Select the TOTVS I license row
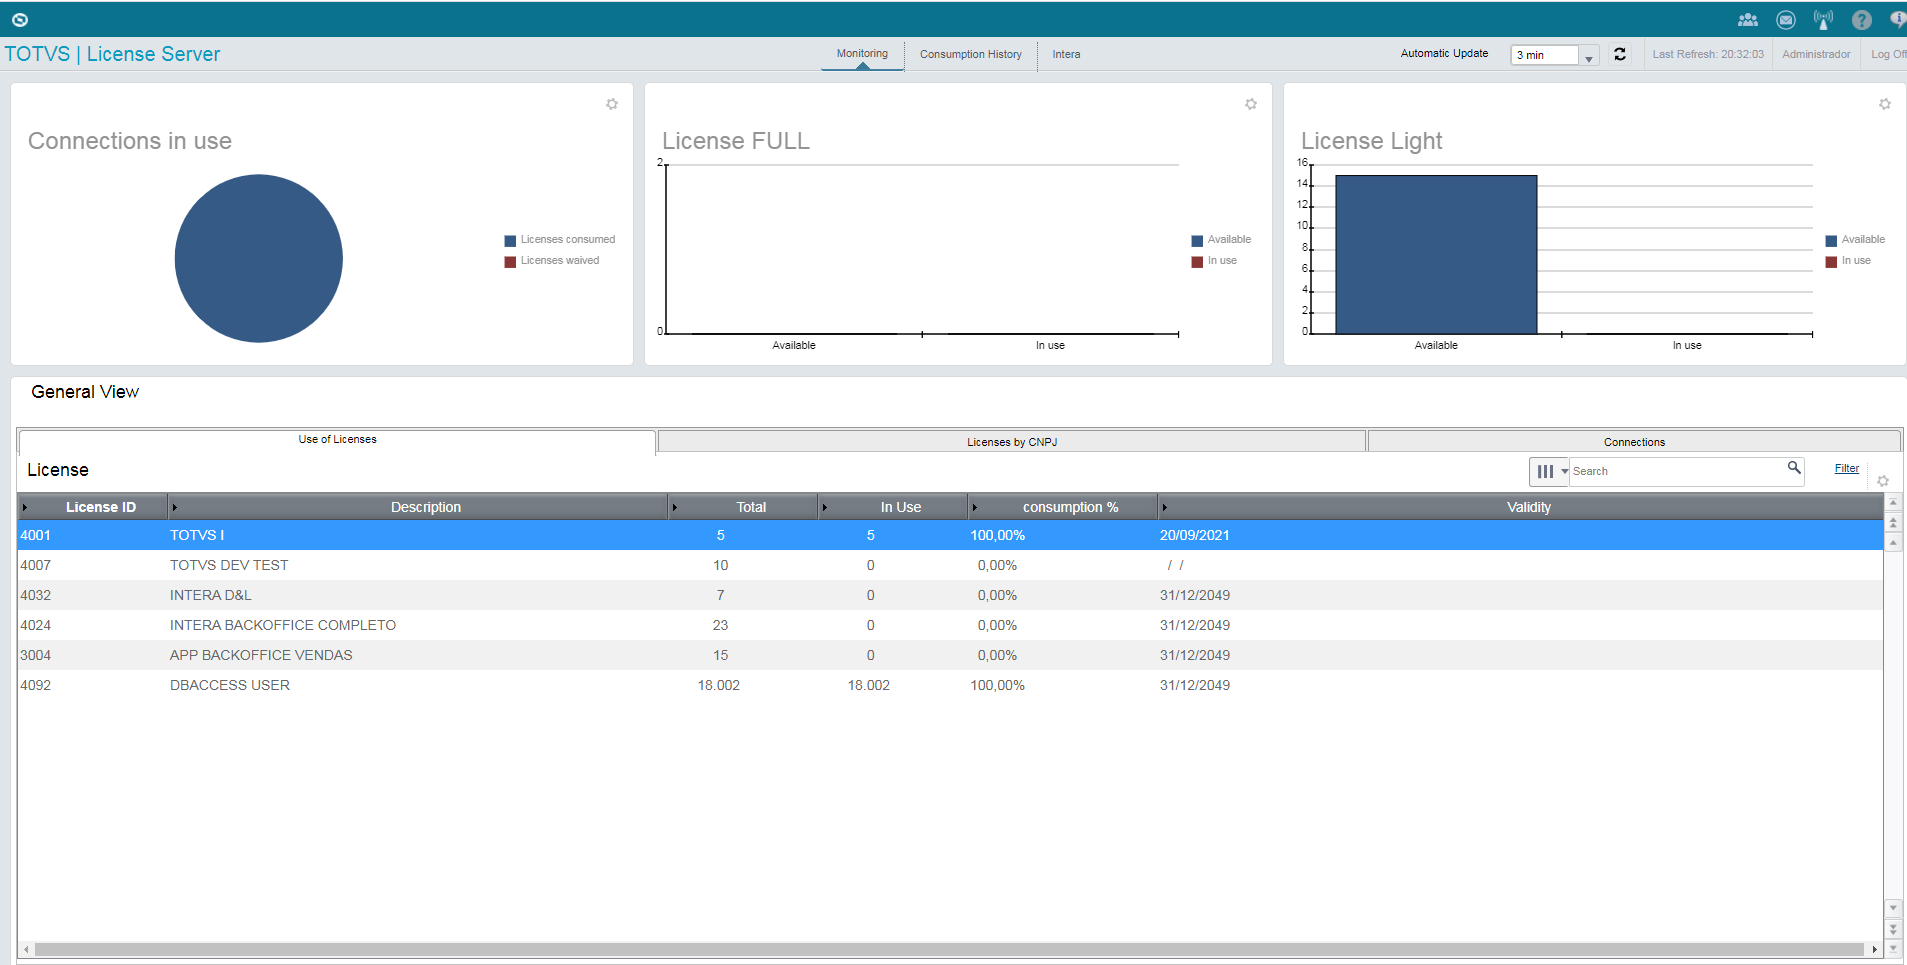This screenshot has width=1907, height=965. [x=950, y=535]
